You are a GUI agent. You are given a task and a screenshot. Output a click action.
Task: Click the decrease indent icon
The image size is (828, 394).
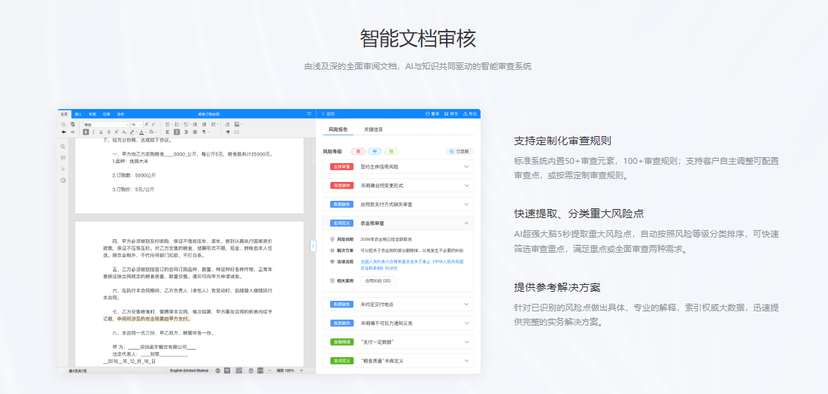[x=195, y=125]
